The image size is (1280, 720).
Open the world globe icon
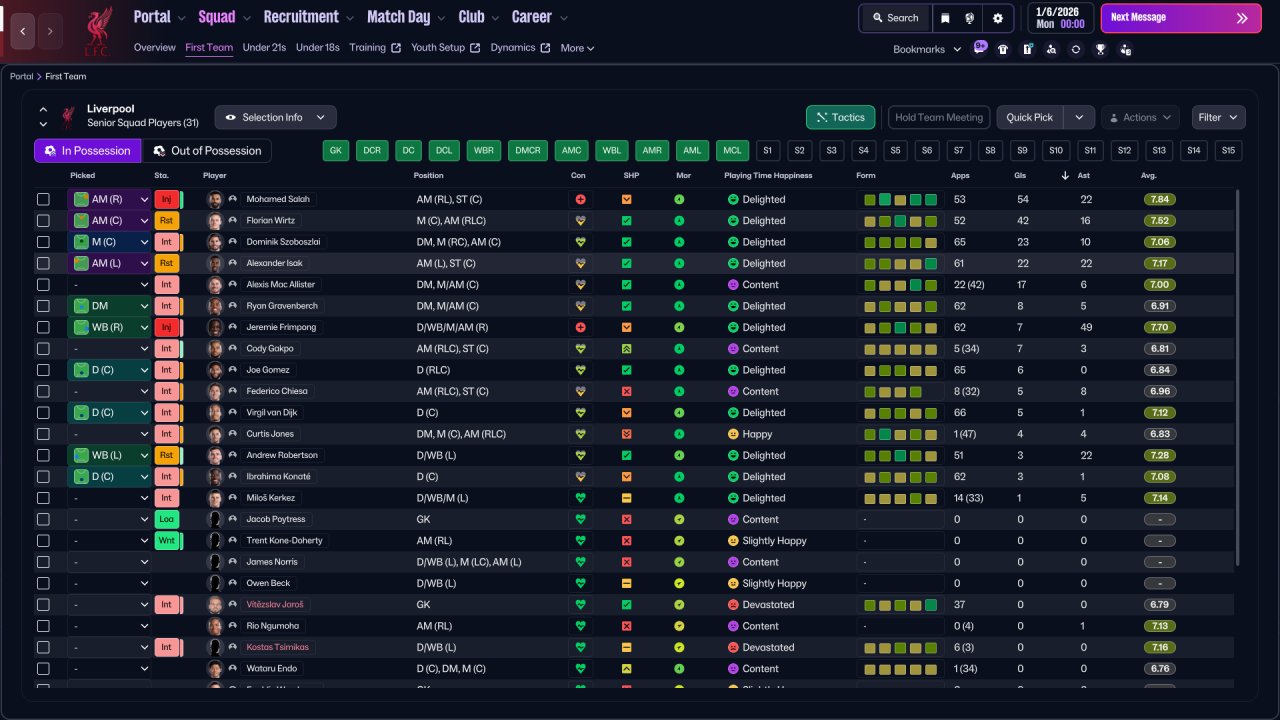click(x=970, y=18)
